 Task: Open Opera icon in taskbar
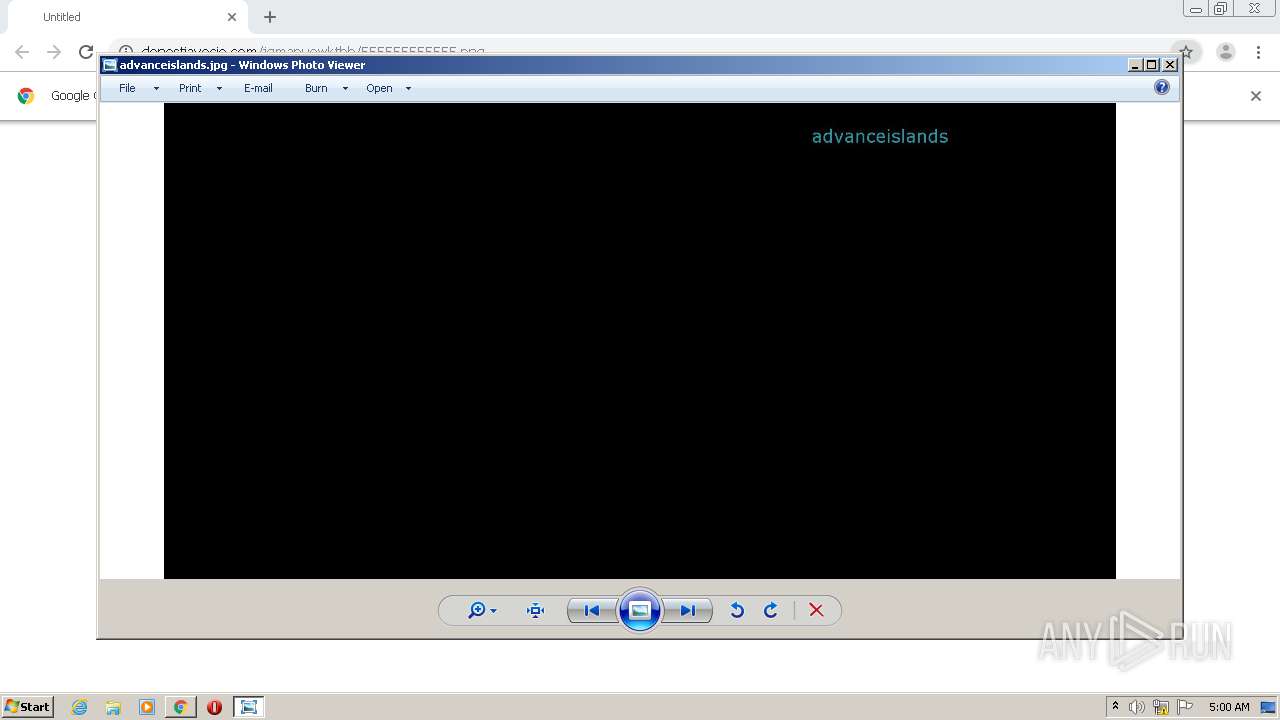(x=214, y=707)
